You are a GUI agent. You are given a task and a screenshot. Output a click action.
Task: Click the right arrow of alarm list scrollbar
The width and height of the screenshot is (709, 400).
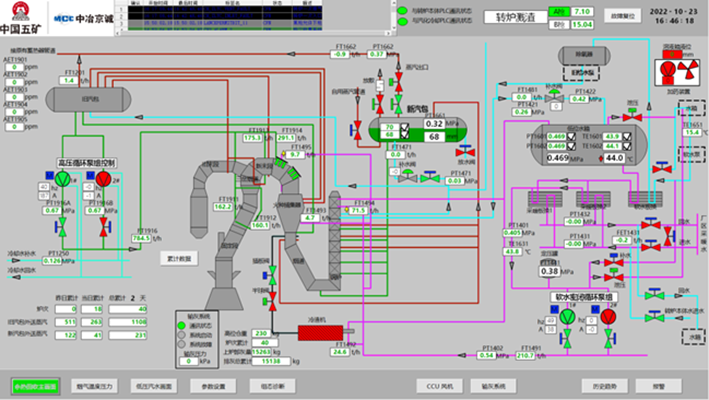[388, 33]
